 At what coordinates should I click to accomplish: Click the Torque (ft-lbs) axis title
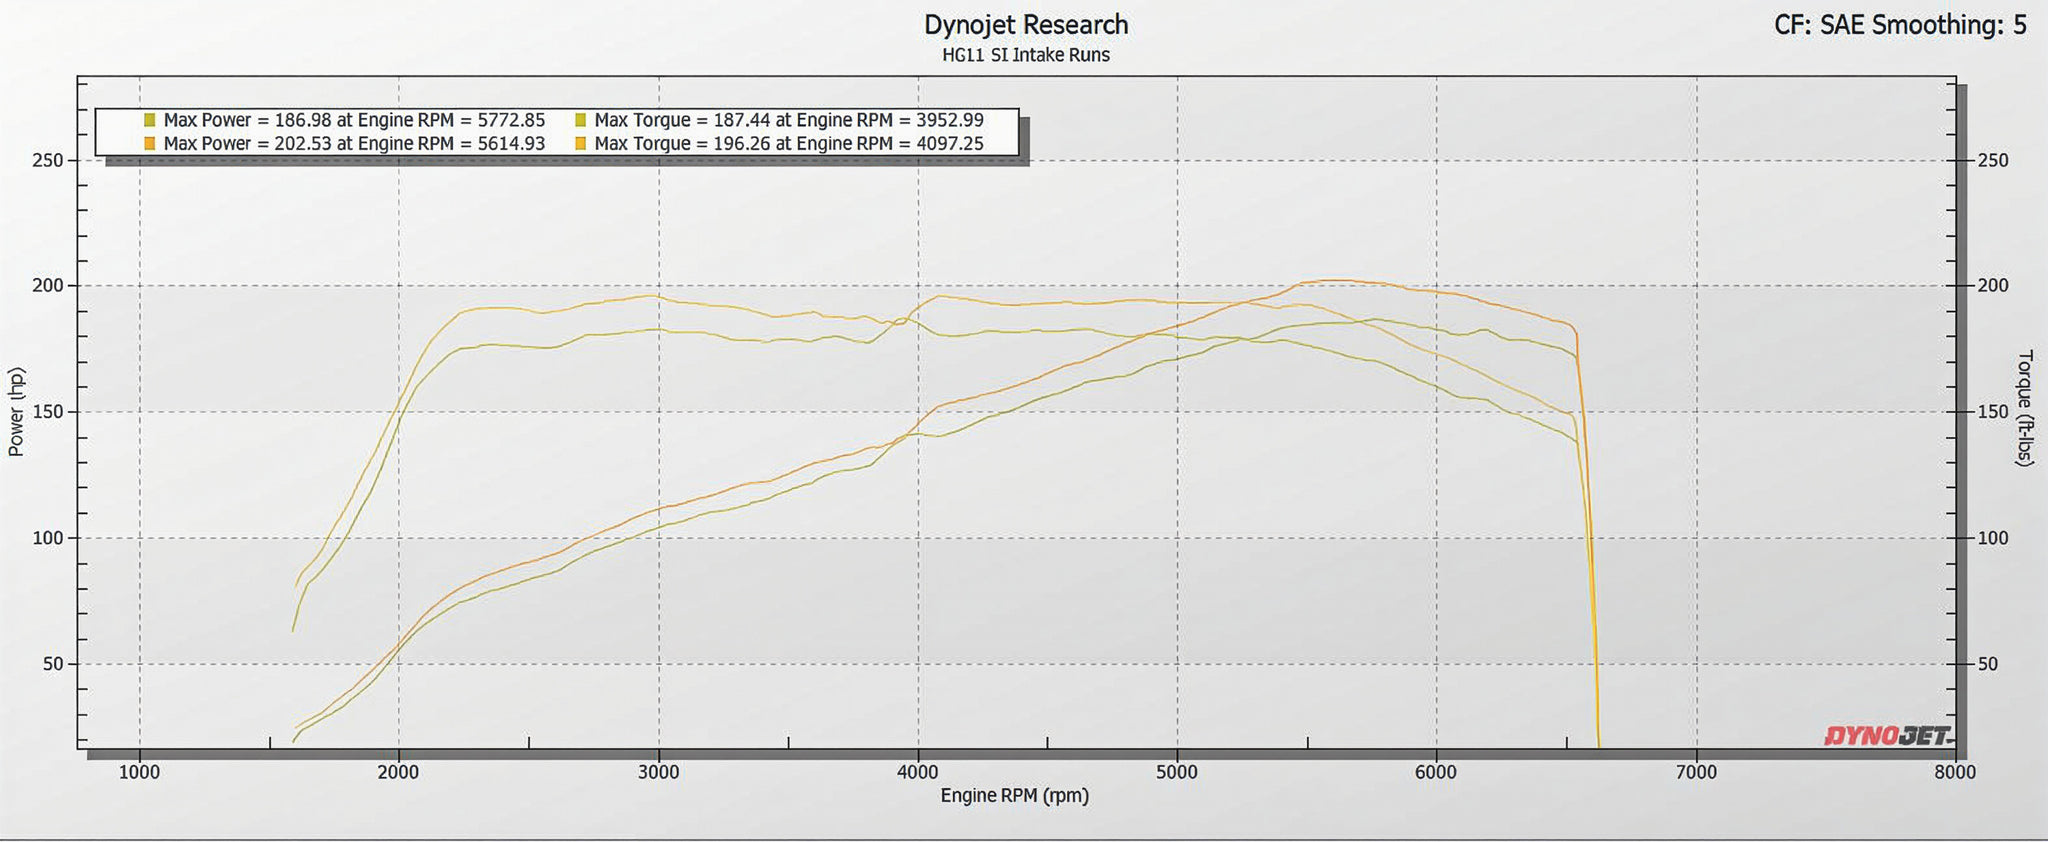click(2025, 408)
